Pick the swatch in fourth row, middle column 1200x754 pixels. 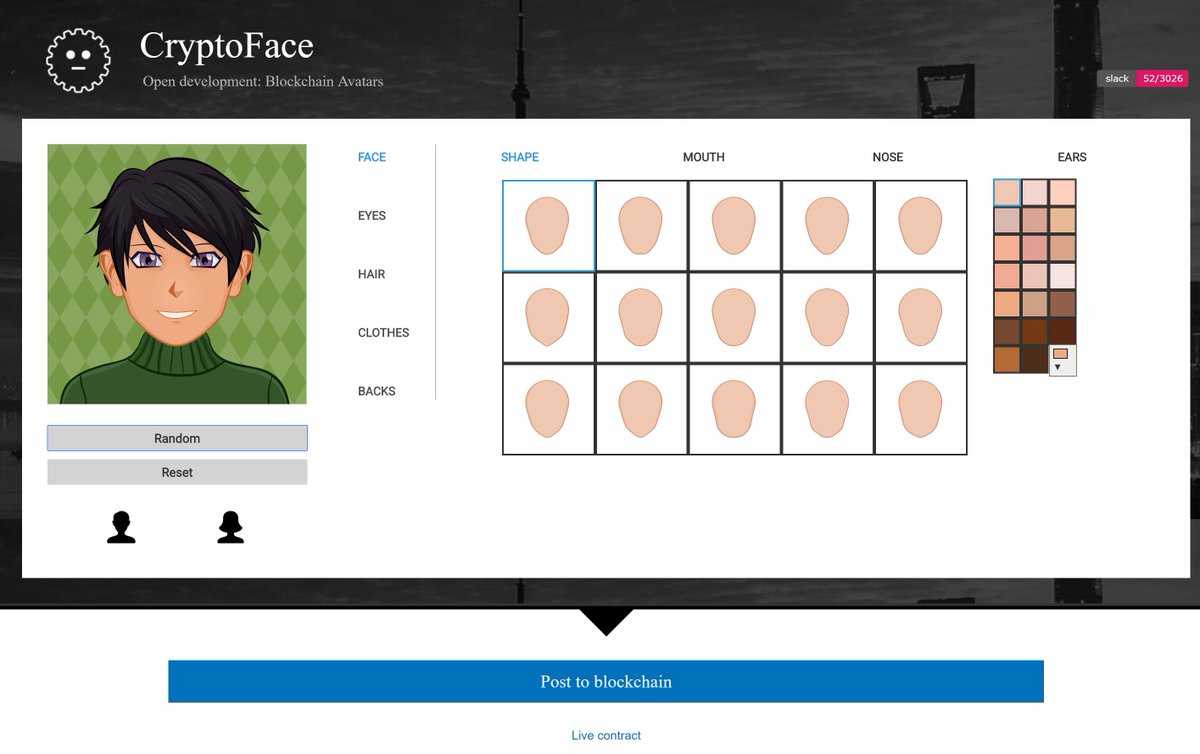point(1035,276)
